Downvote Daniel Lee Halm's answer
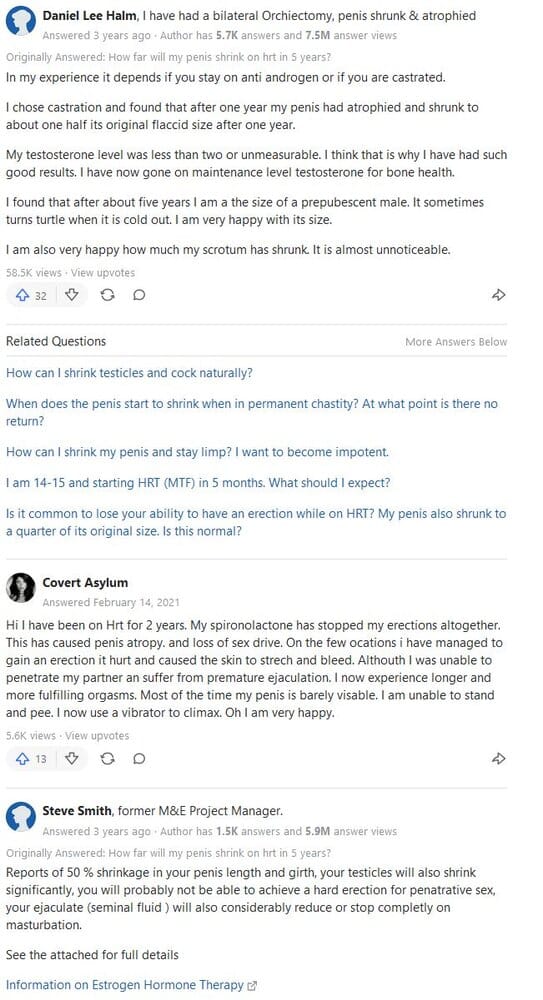543x1000 pixels. coord(72,295)
